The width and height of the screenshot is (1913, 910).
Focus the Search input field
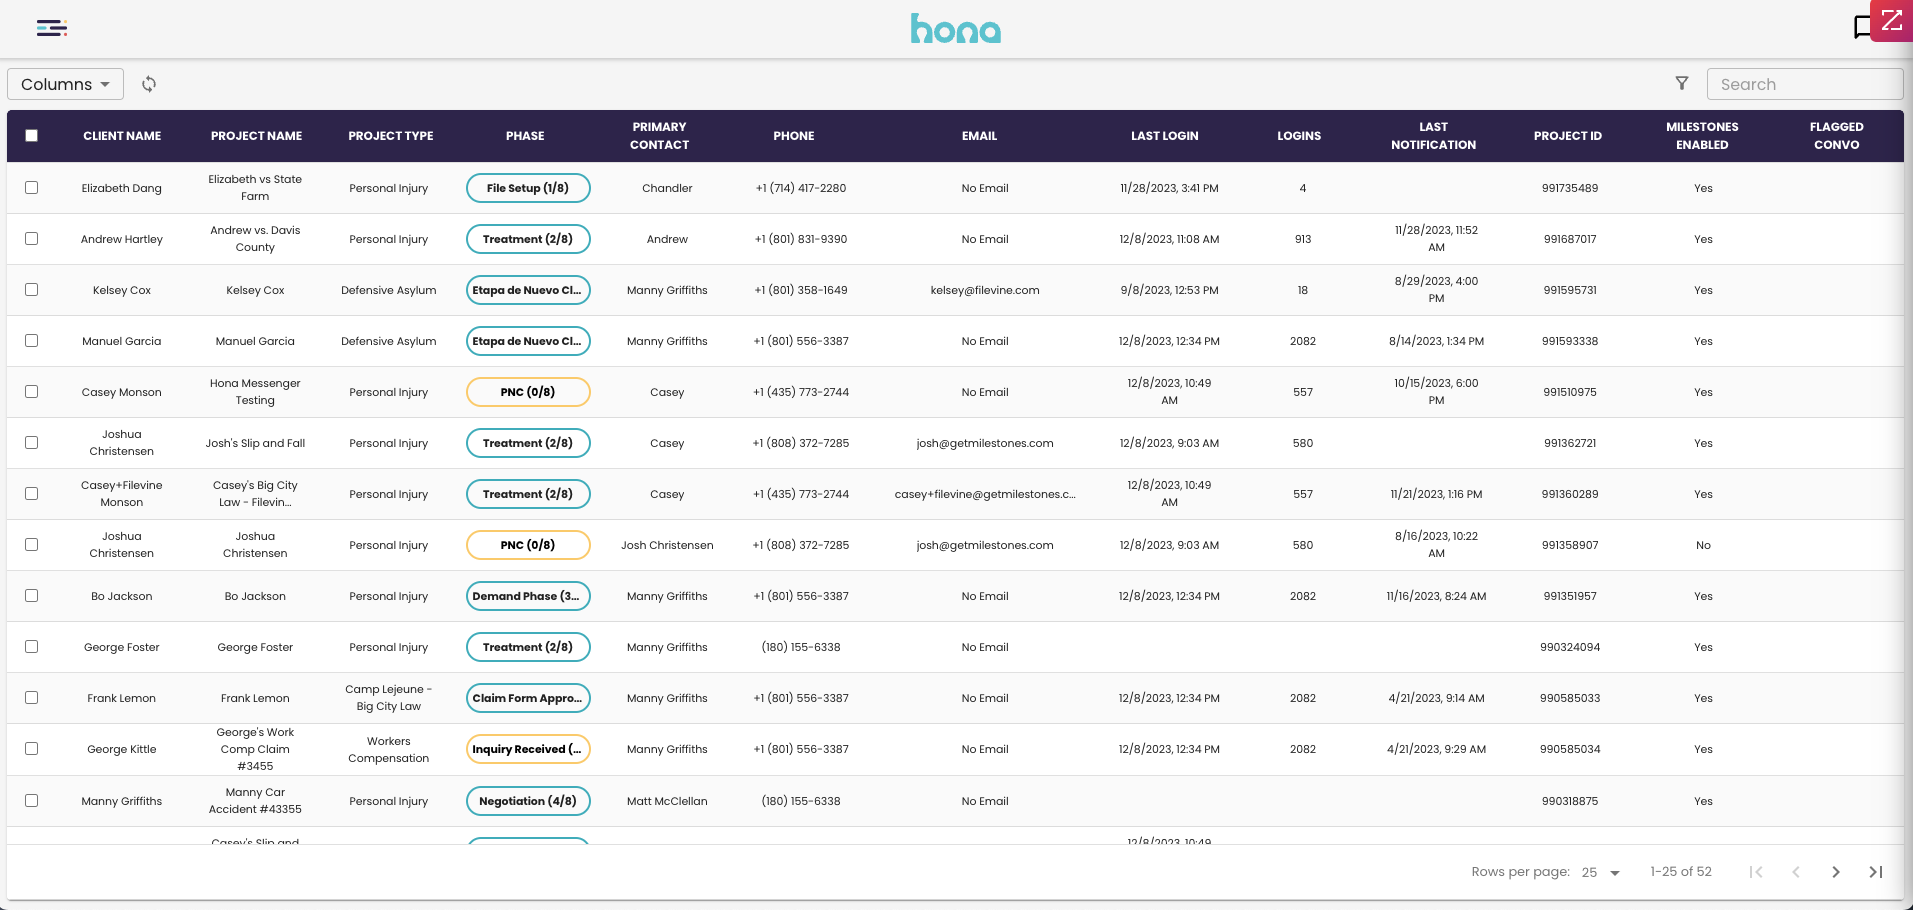coord(1803,84)
